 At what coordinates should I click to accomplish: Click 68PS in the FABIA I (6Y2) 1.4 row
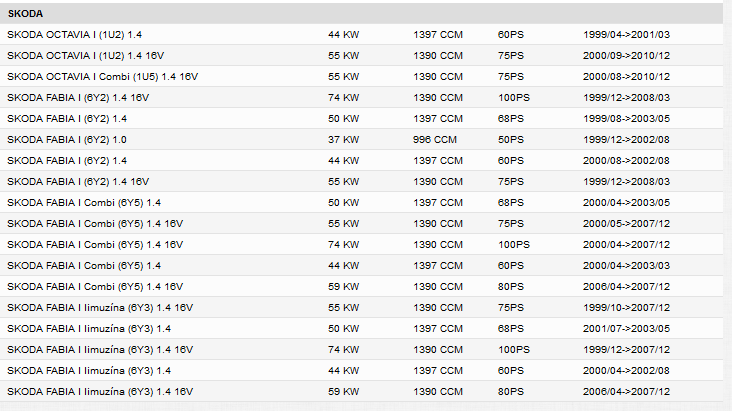point(511,119)
